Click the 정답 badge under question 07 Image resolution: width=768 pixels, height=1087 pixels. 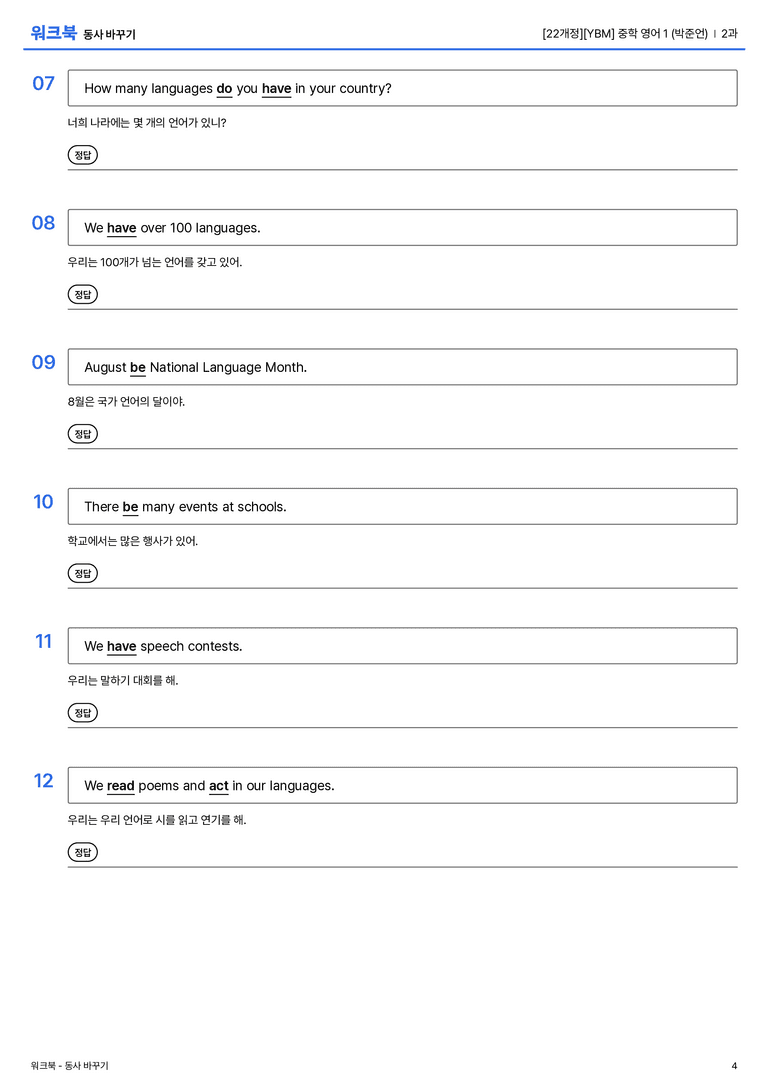click(82, 155)
